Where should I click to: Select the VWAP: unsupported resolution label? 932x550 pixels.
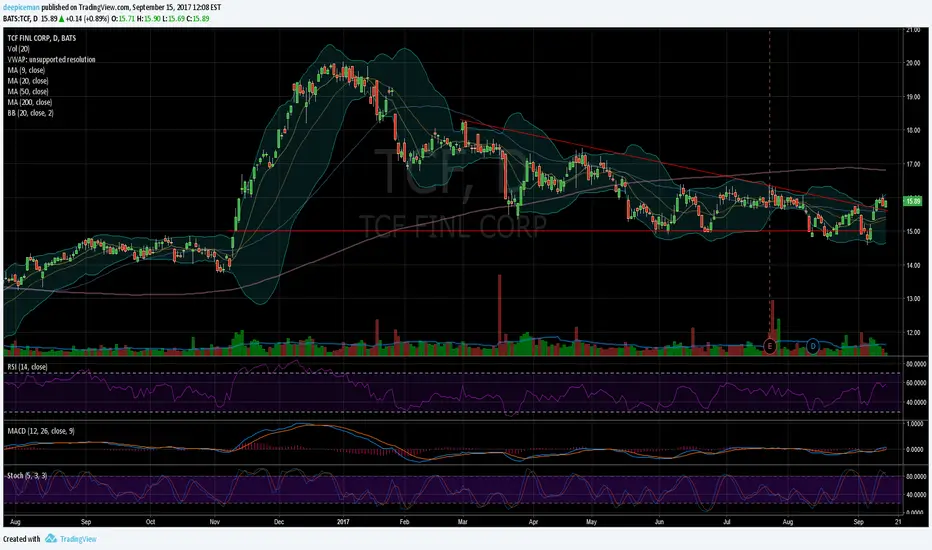click(x=51, y=59)
